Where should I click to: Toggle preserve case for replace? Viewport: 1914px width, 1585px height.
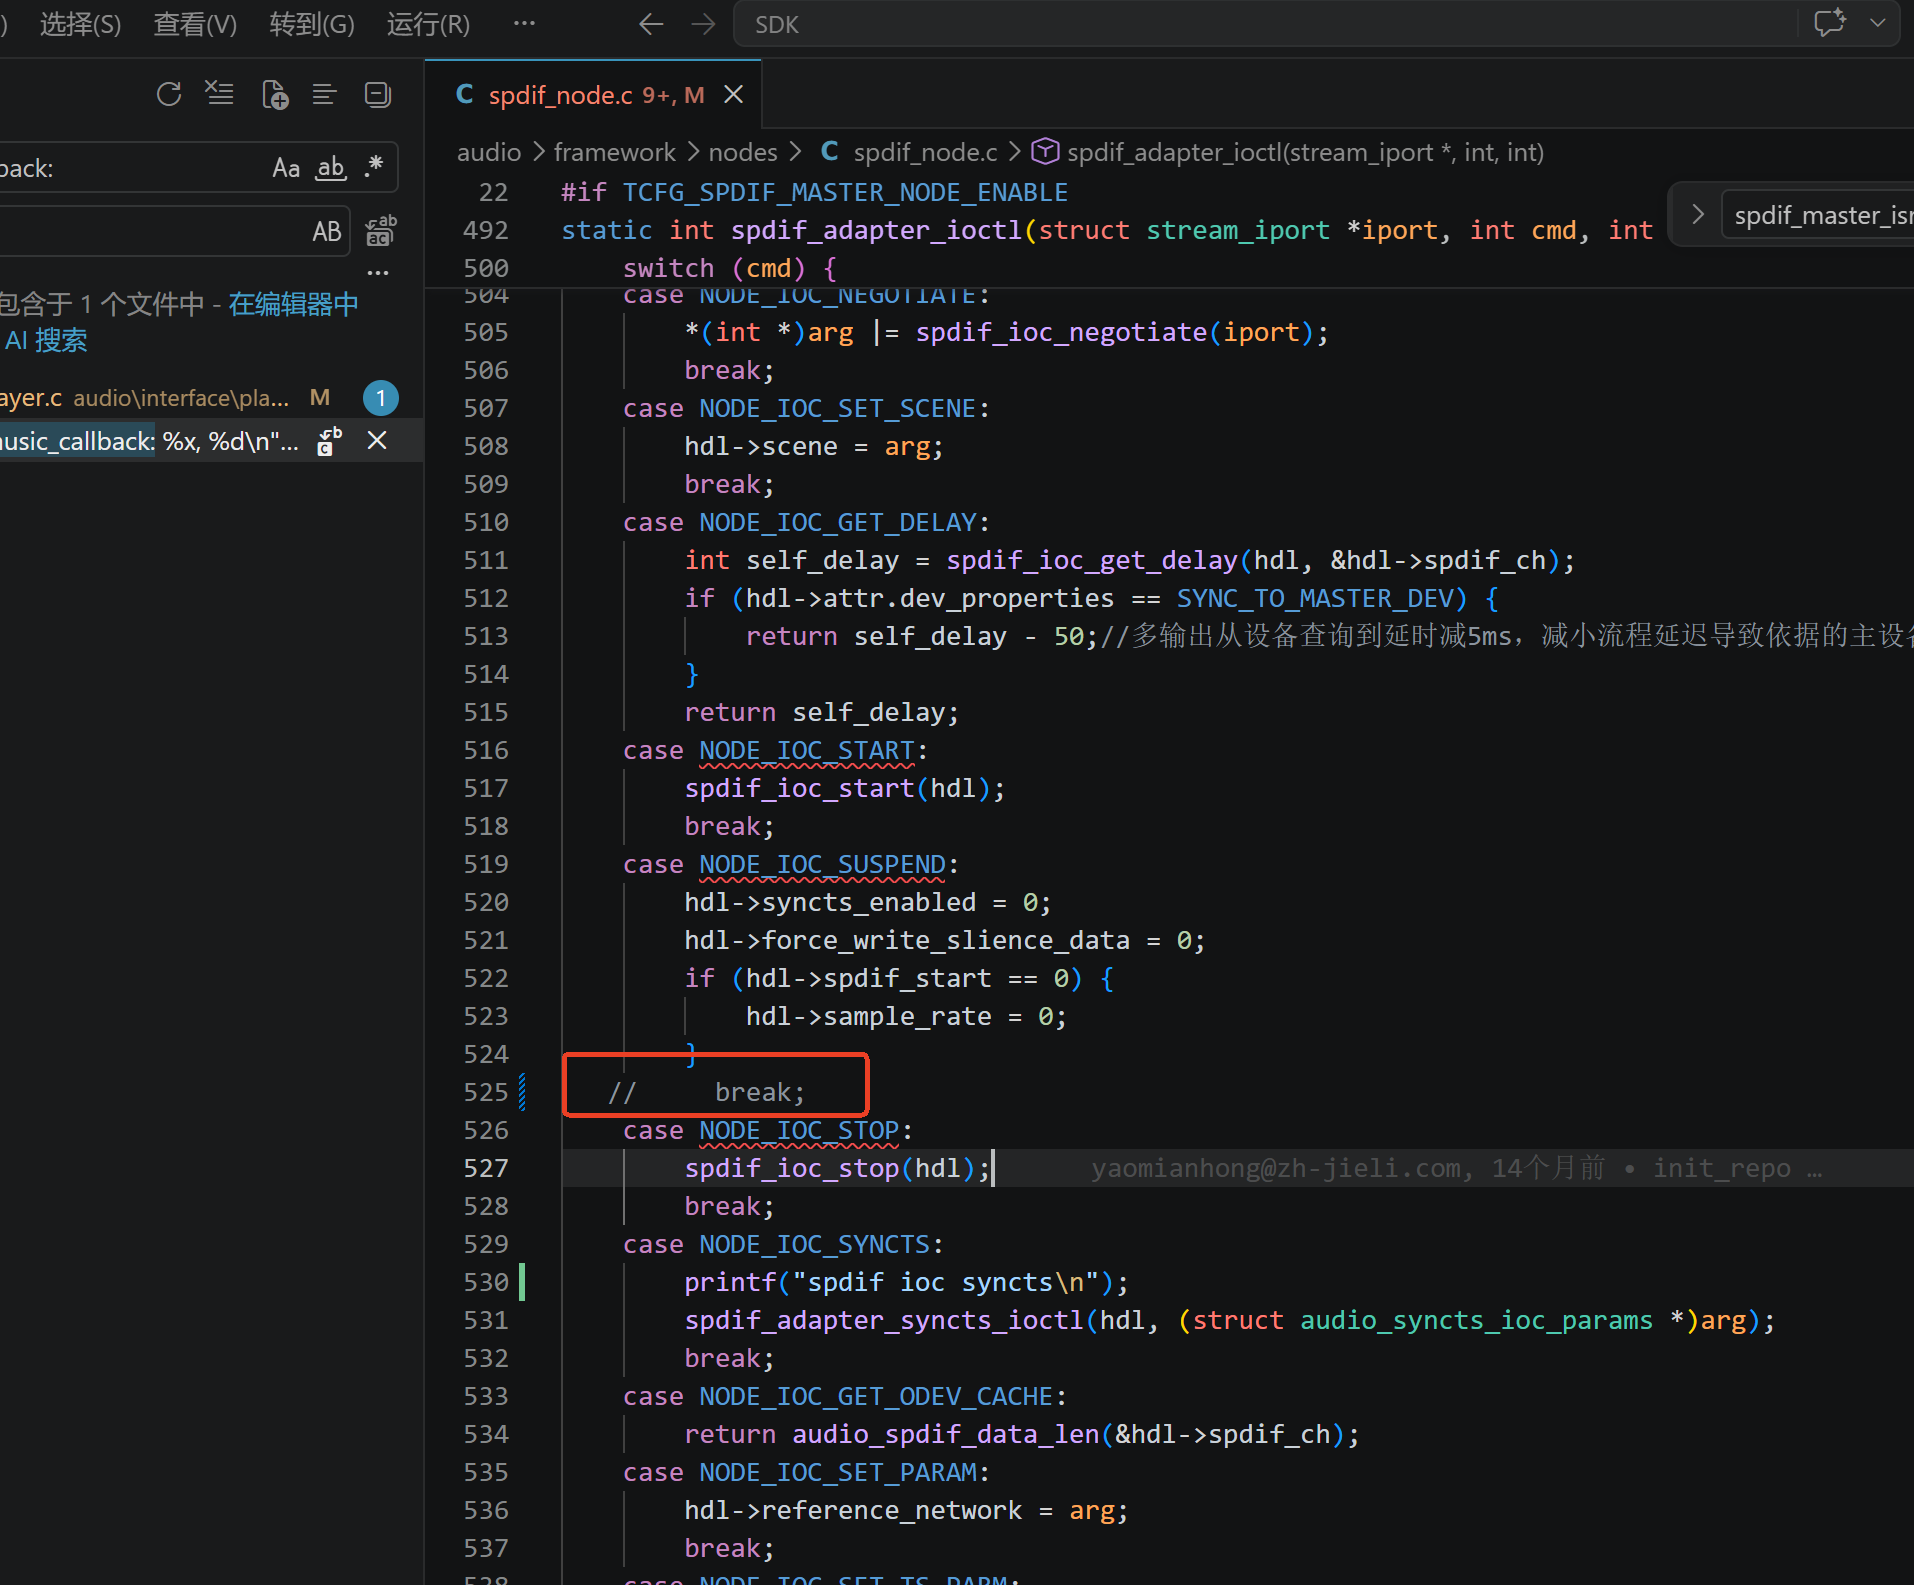click(327, 231)
